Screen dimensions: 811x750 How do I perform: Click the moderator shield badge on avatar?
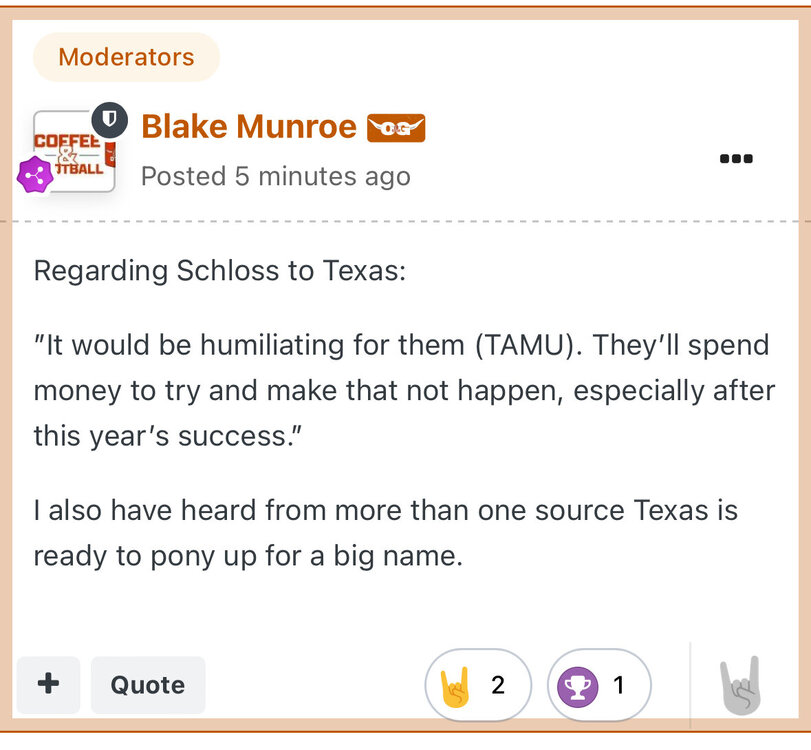click(110, 122)
